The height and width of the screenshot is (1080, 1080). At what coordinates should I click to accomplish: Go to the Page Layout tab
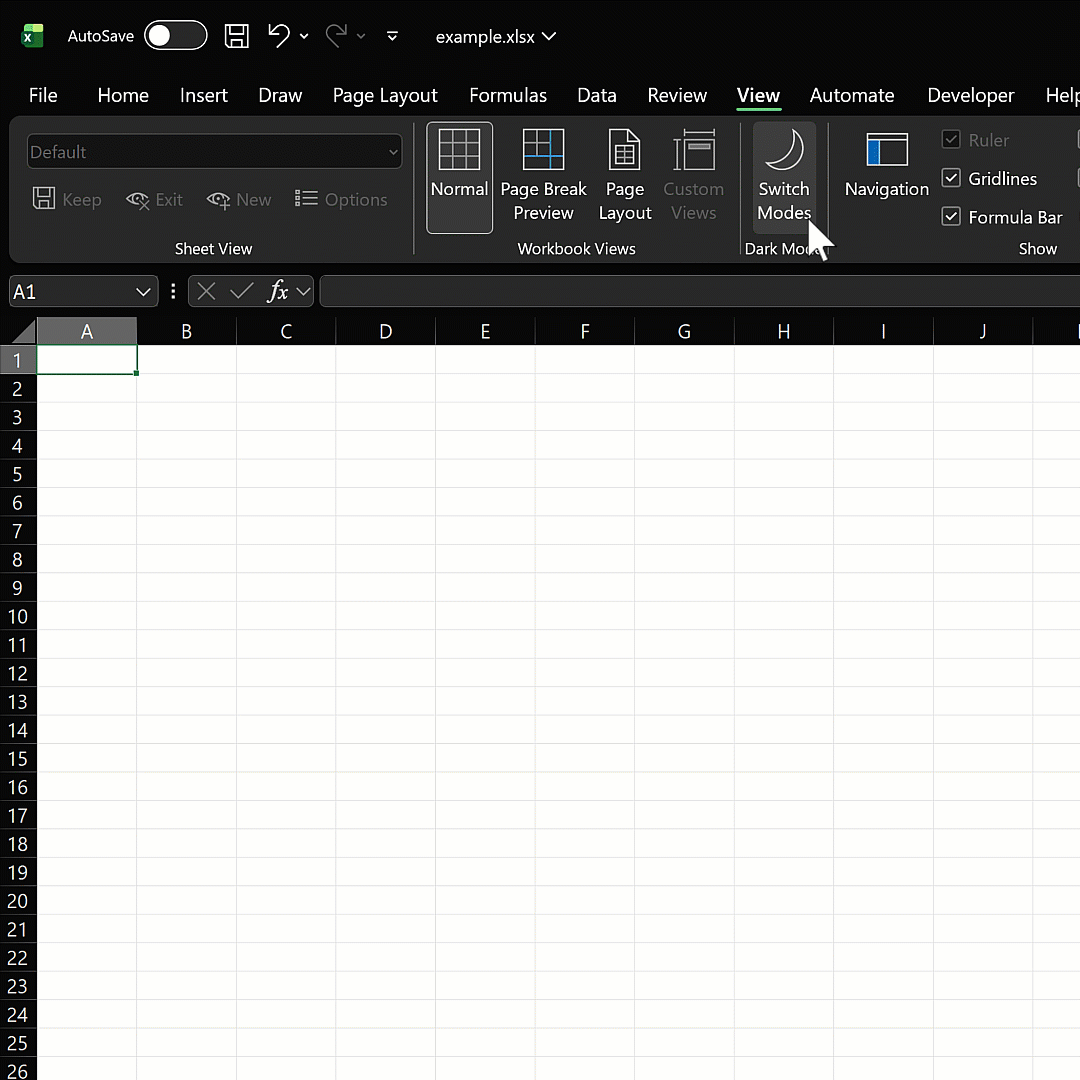(x=385, y=95)
